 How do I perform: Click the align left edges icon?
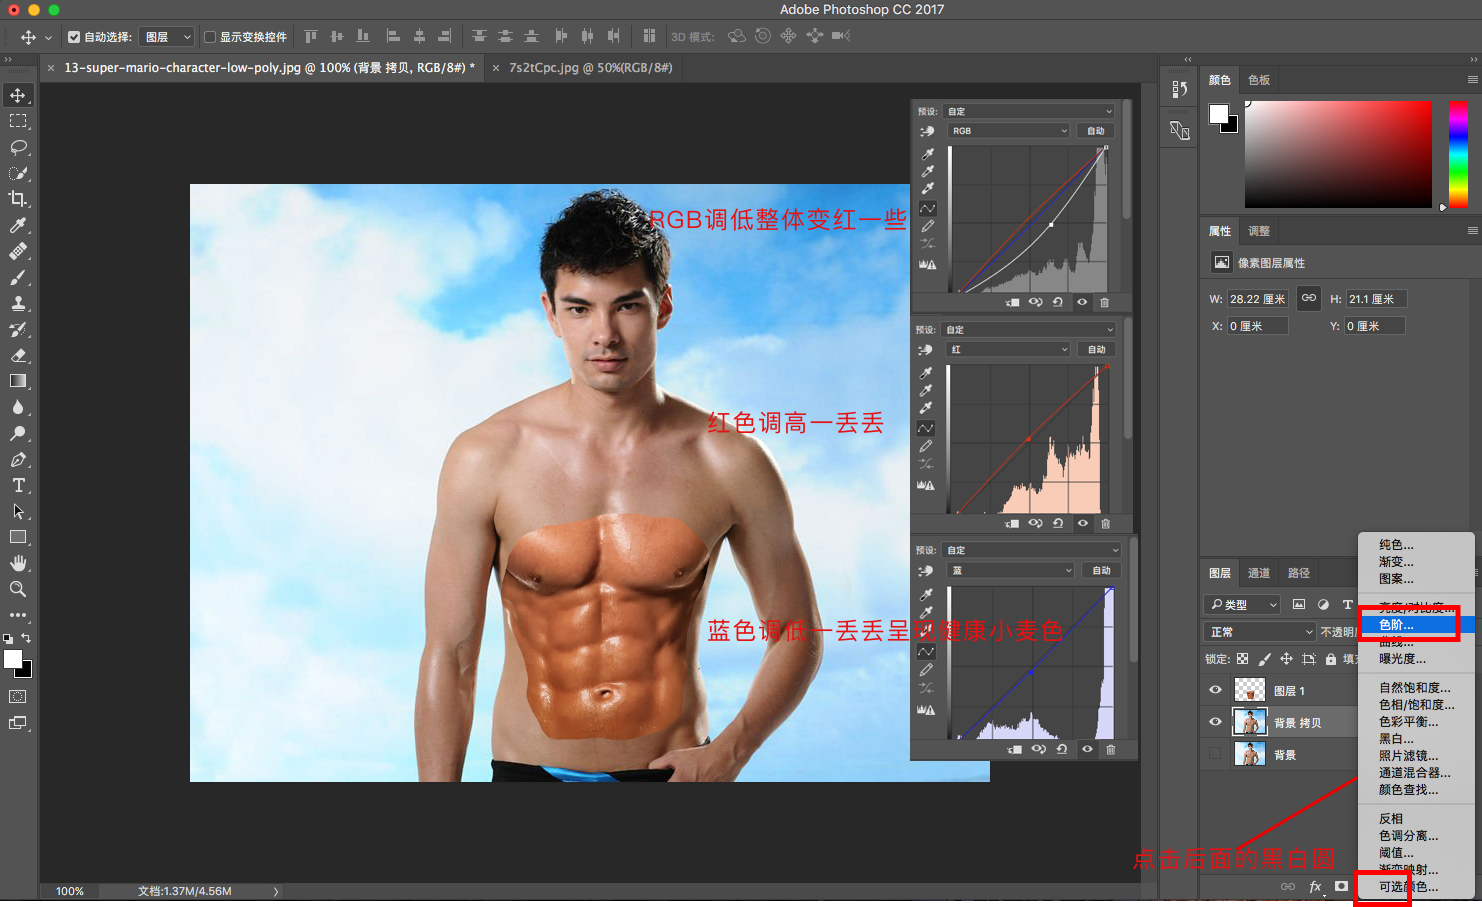(393, 36)
